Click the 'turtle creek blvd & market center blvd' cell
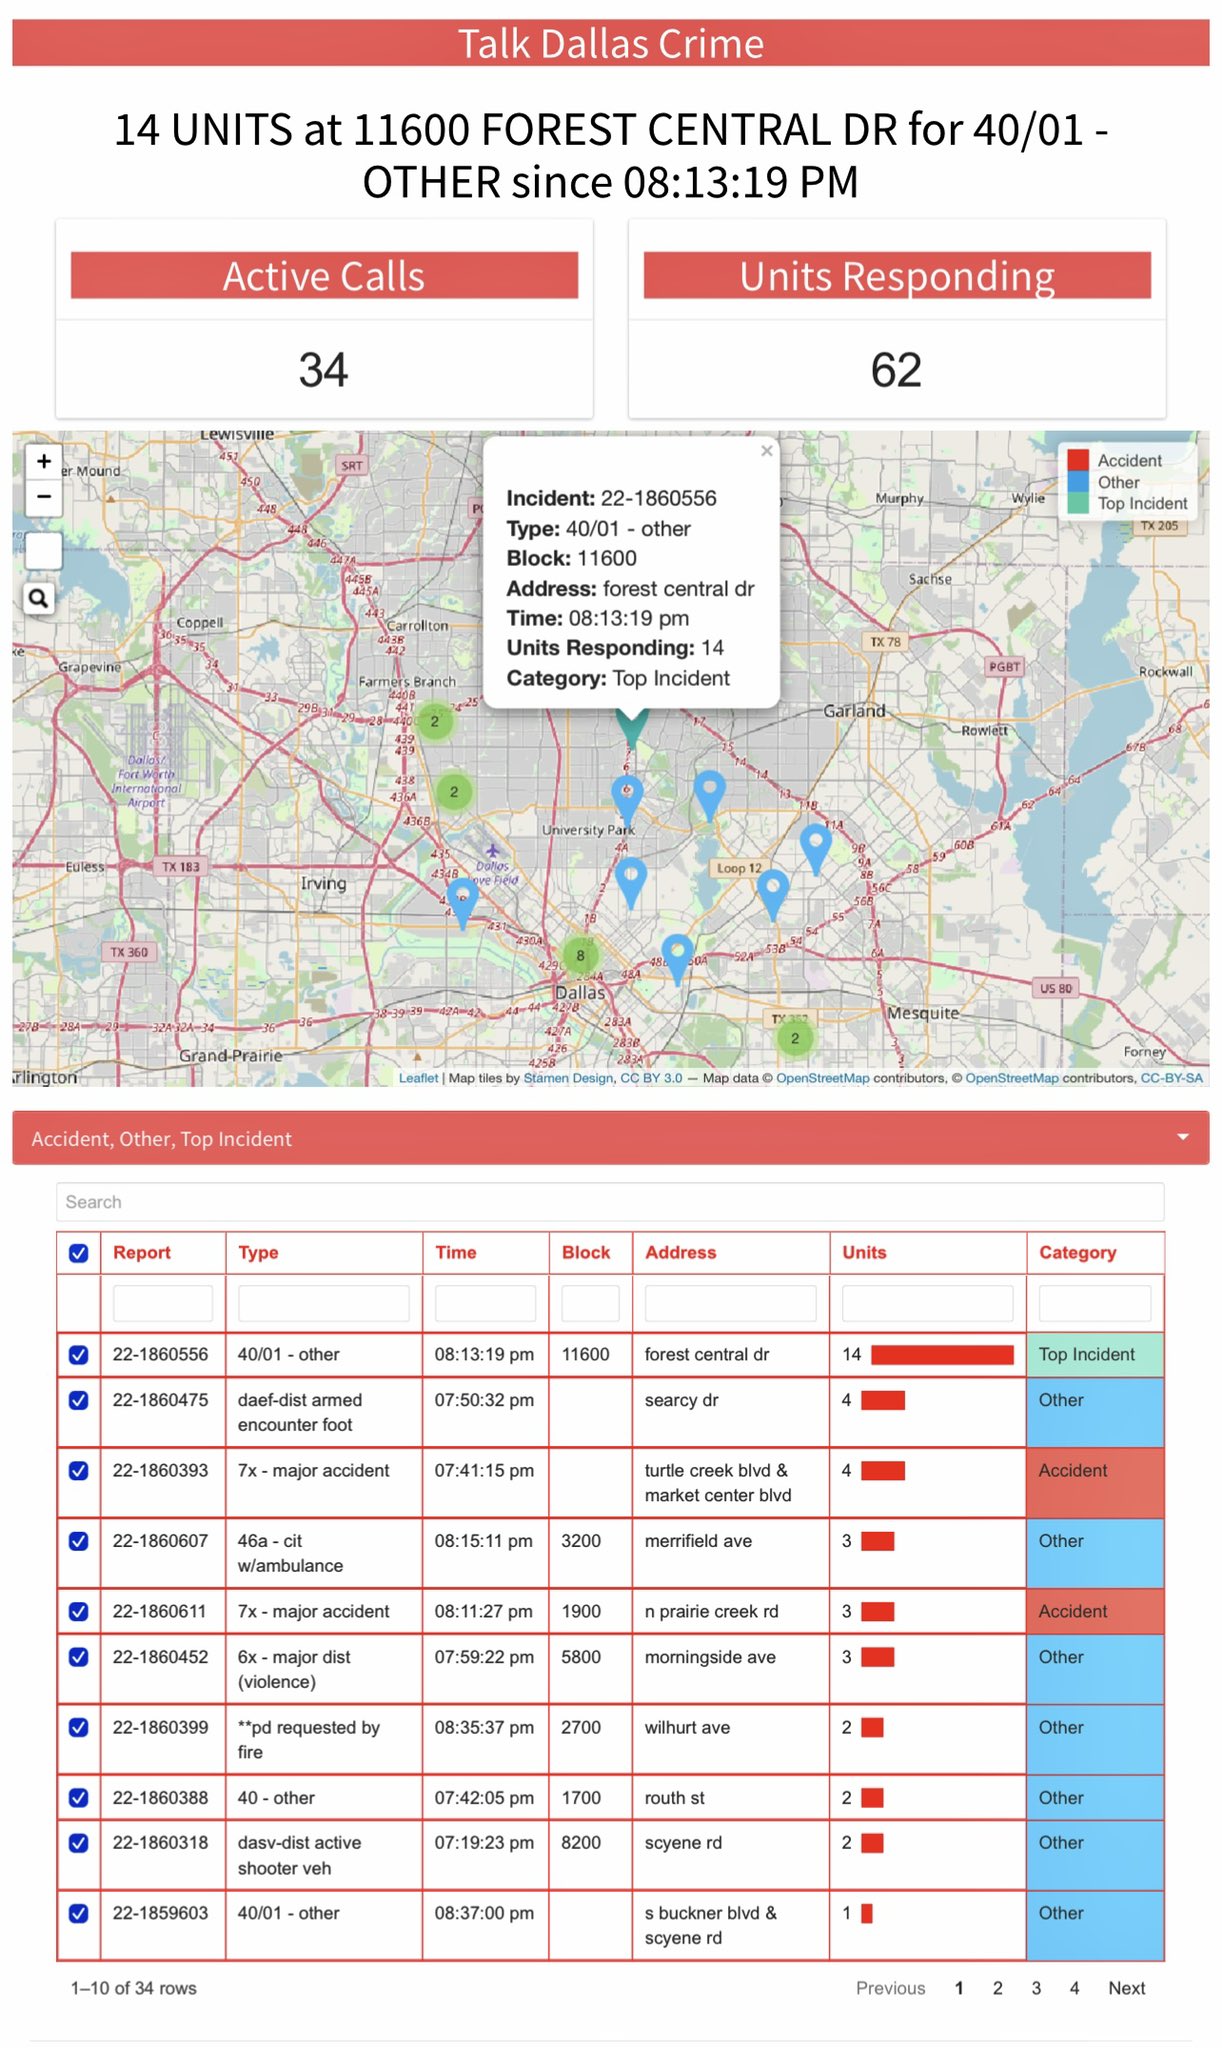 [731, 1483]
